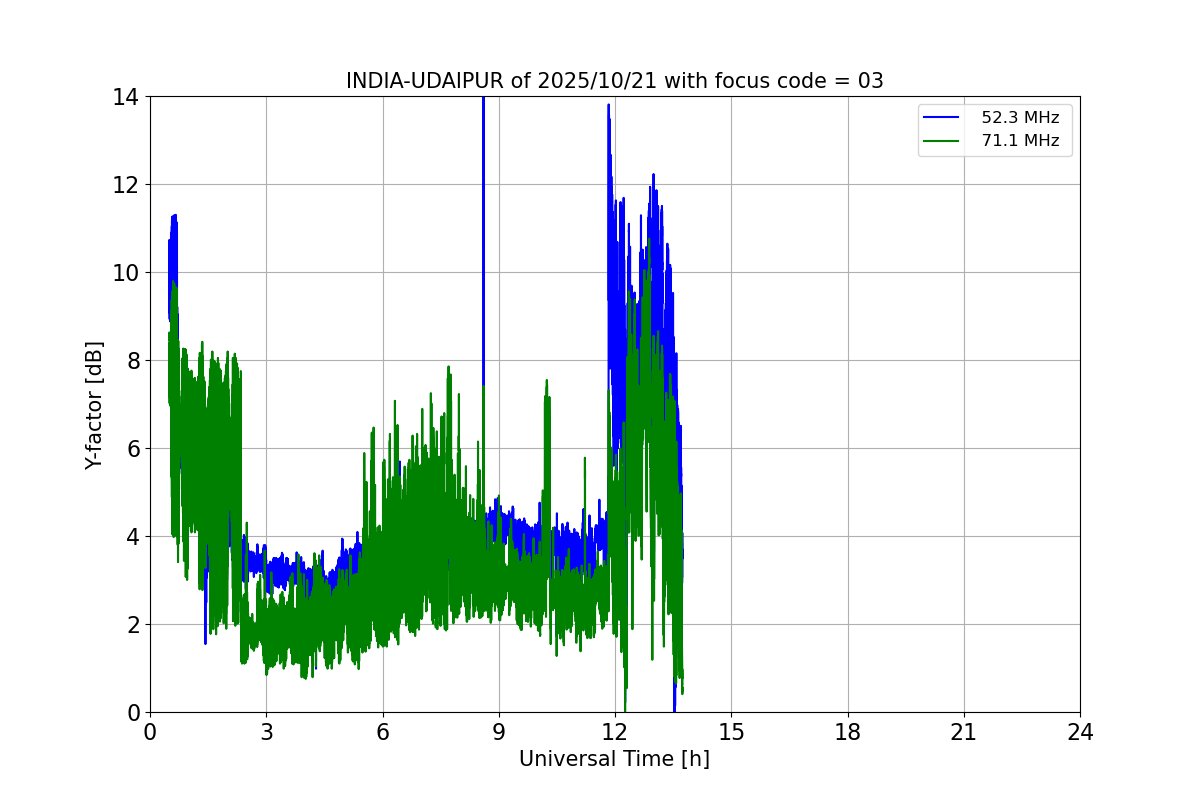This screenshot has width=1200, height=800.
Task: Click the '71.1 MHz' legend label
Action: pos(1020,141)
